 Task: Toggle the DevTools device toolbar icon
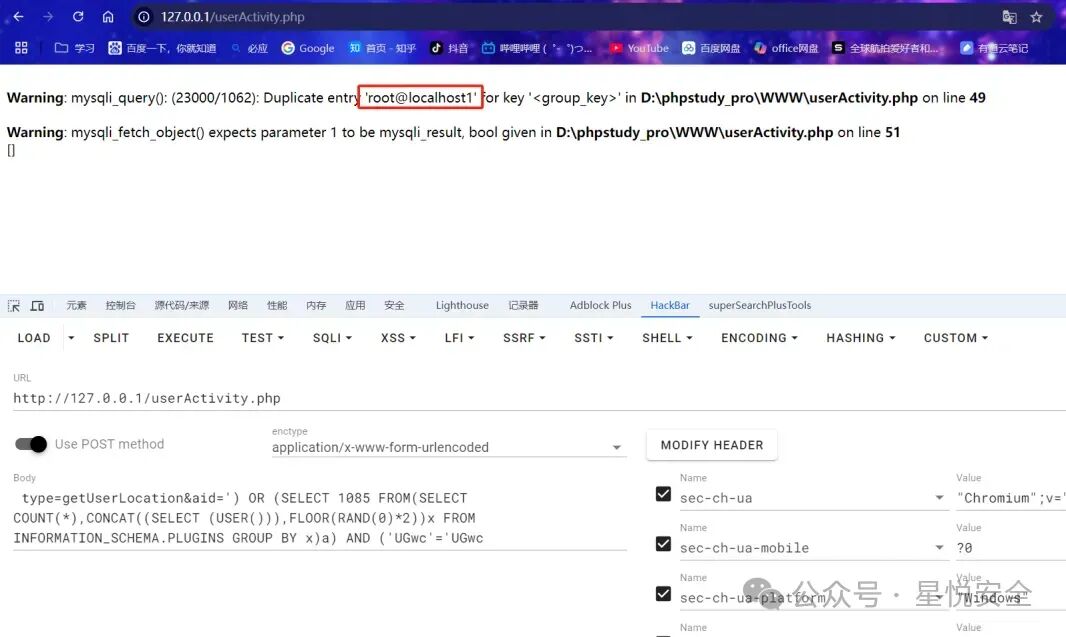click(x=37, y=306)
